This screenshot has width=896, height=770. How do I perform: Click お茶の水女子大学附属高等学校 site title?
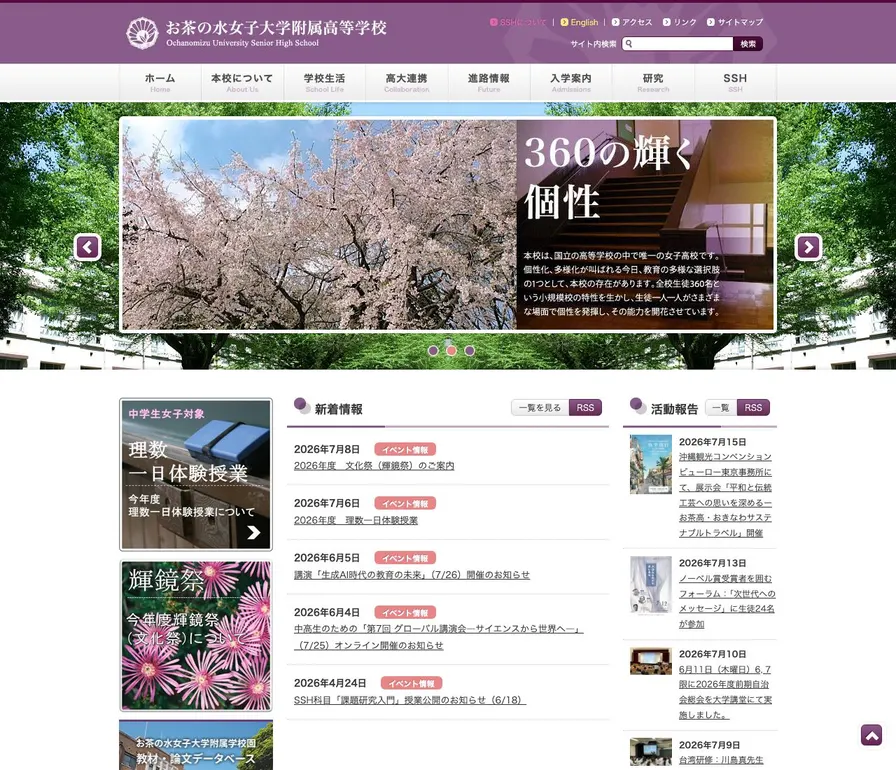pos(276,27)
